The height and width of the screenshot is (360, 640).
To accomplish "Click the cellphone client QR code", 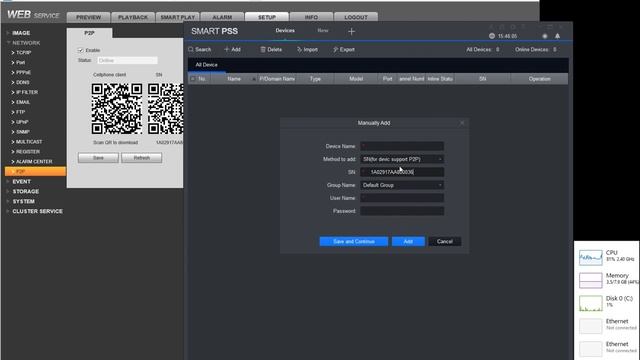I will [117, 109].
